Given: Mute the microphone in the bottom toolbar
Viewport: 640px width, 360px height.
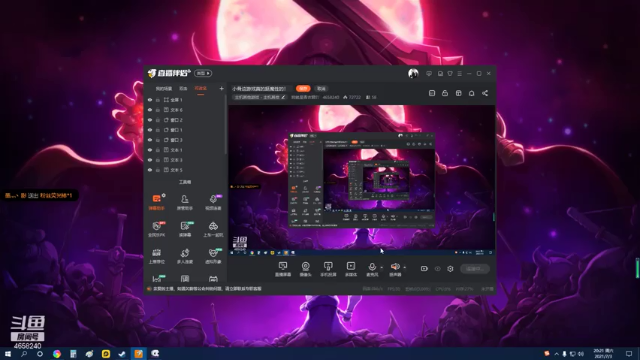Looking at the screenshot, I should 372,269.
